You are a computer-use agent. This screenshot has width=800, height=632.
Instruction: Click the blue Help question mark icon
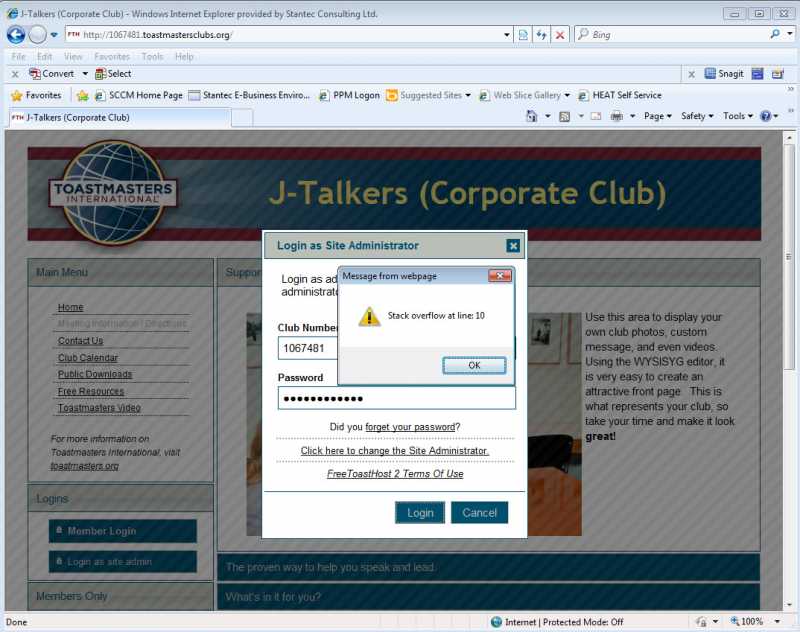(765, 116)
